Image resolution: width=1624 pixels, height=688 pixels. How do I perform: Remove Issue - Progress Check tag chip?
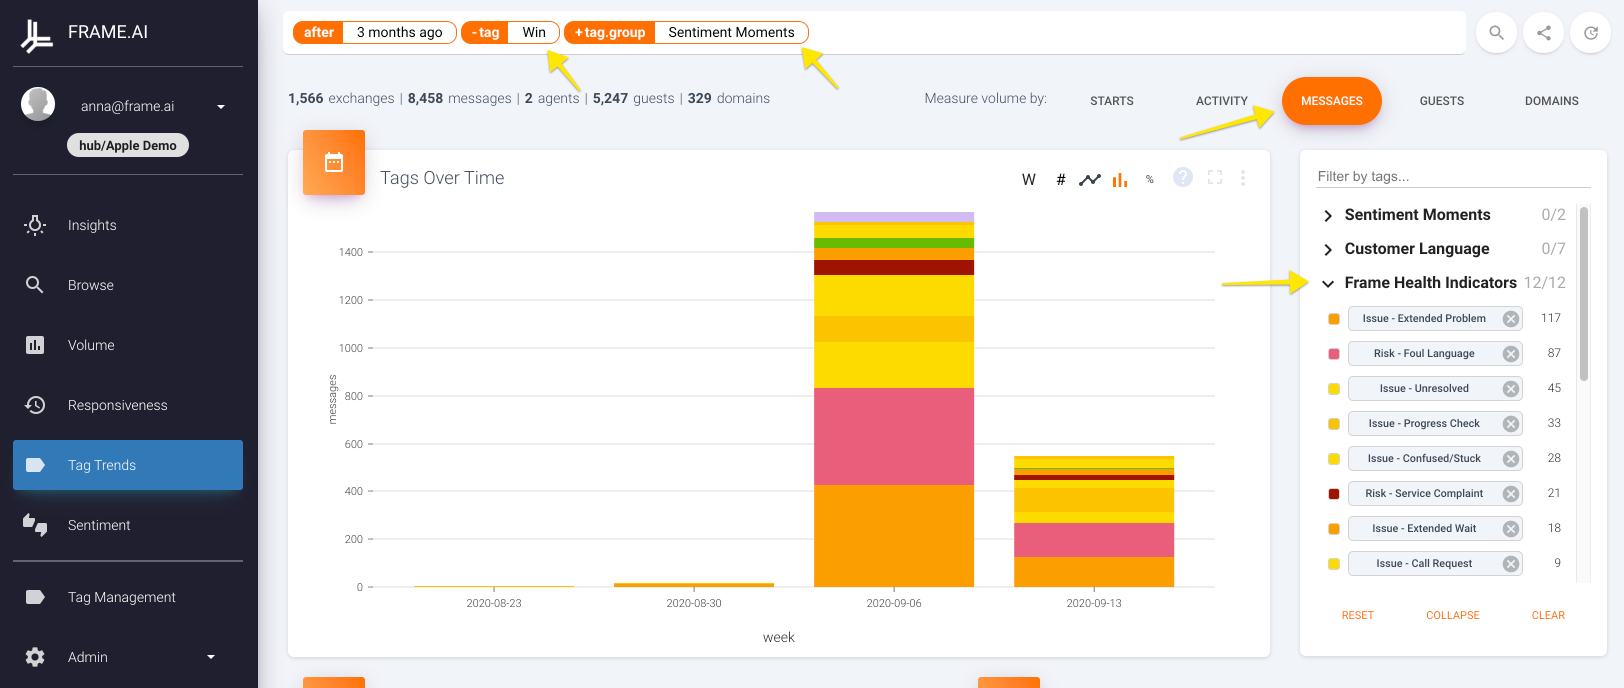coord(1511,424)
